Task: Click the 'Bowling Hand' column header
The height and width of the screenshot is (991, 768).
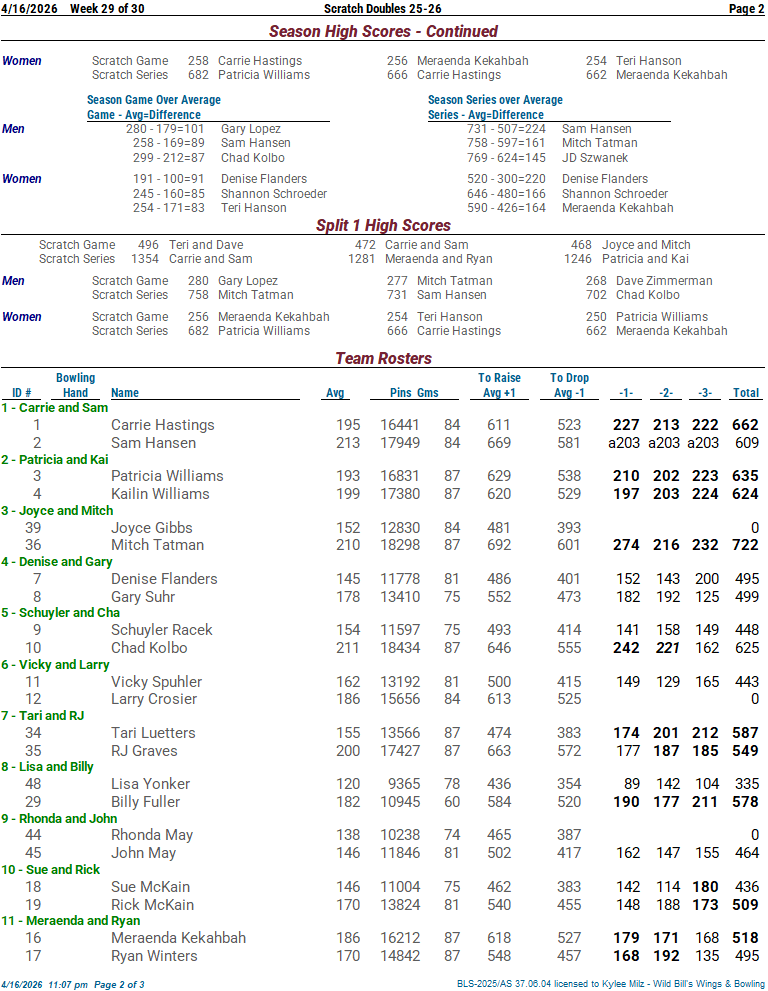Action: point(75,386)
